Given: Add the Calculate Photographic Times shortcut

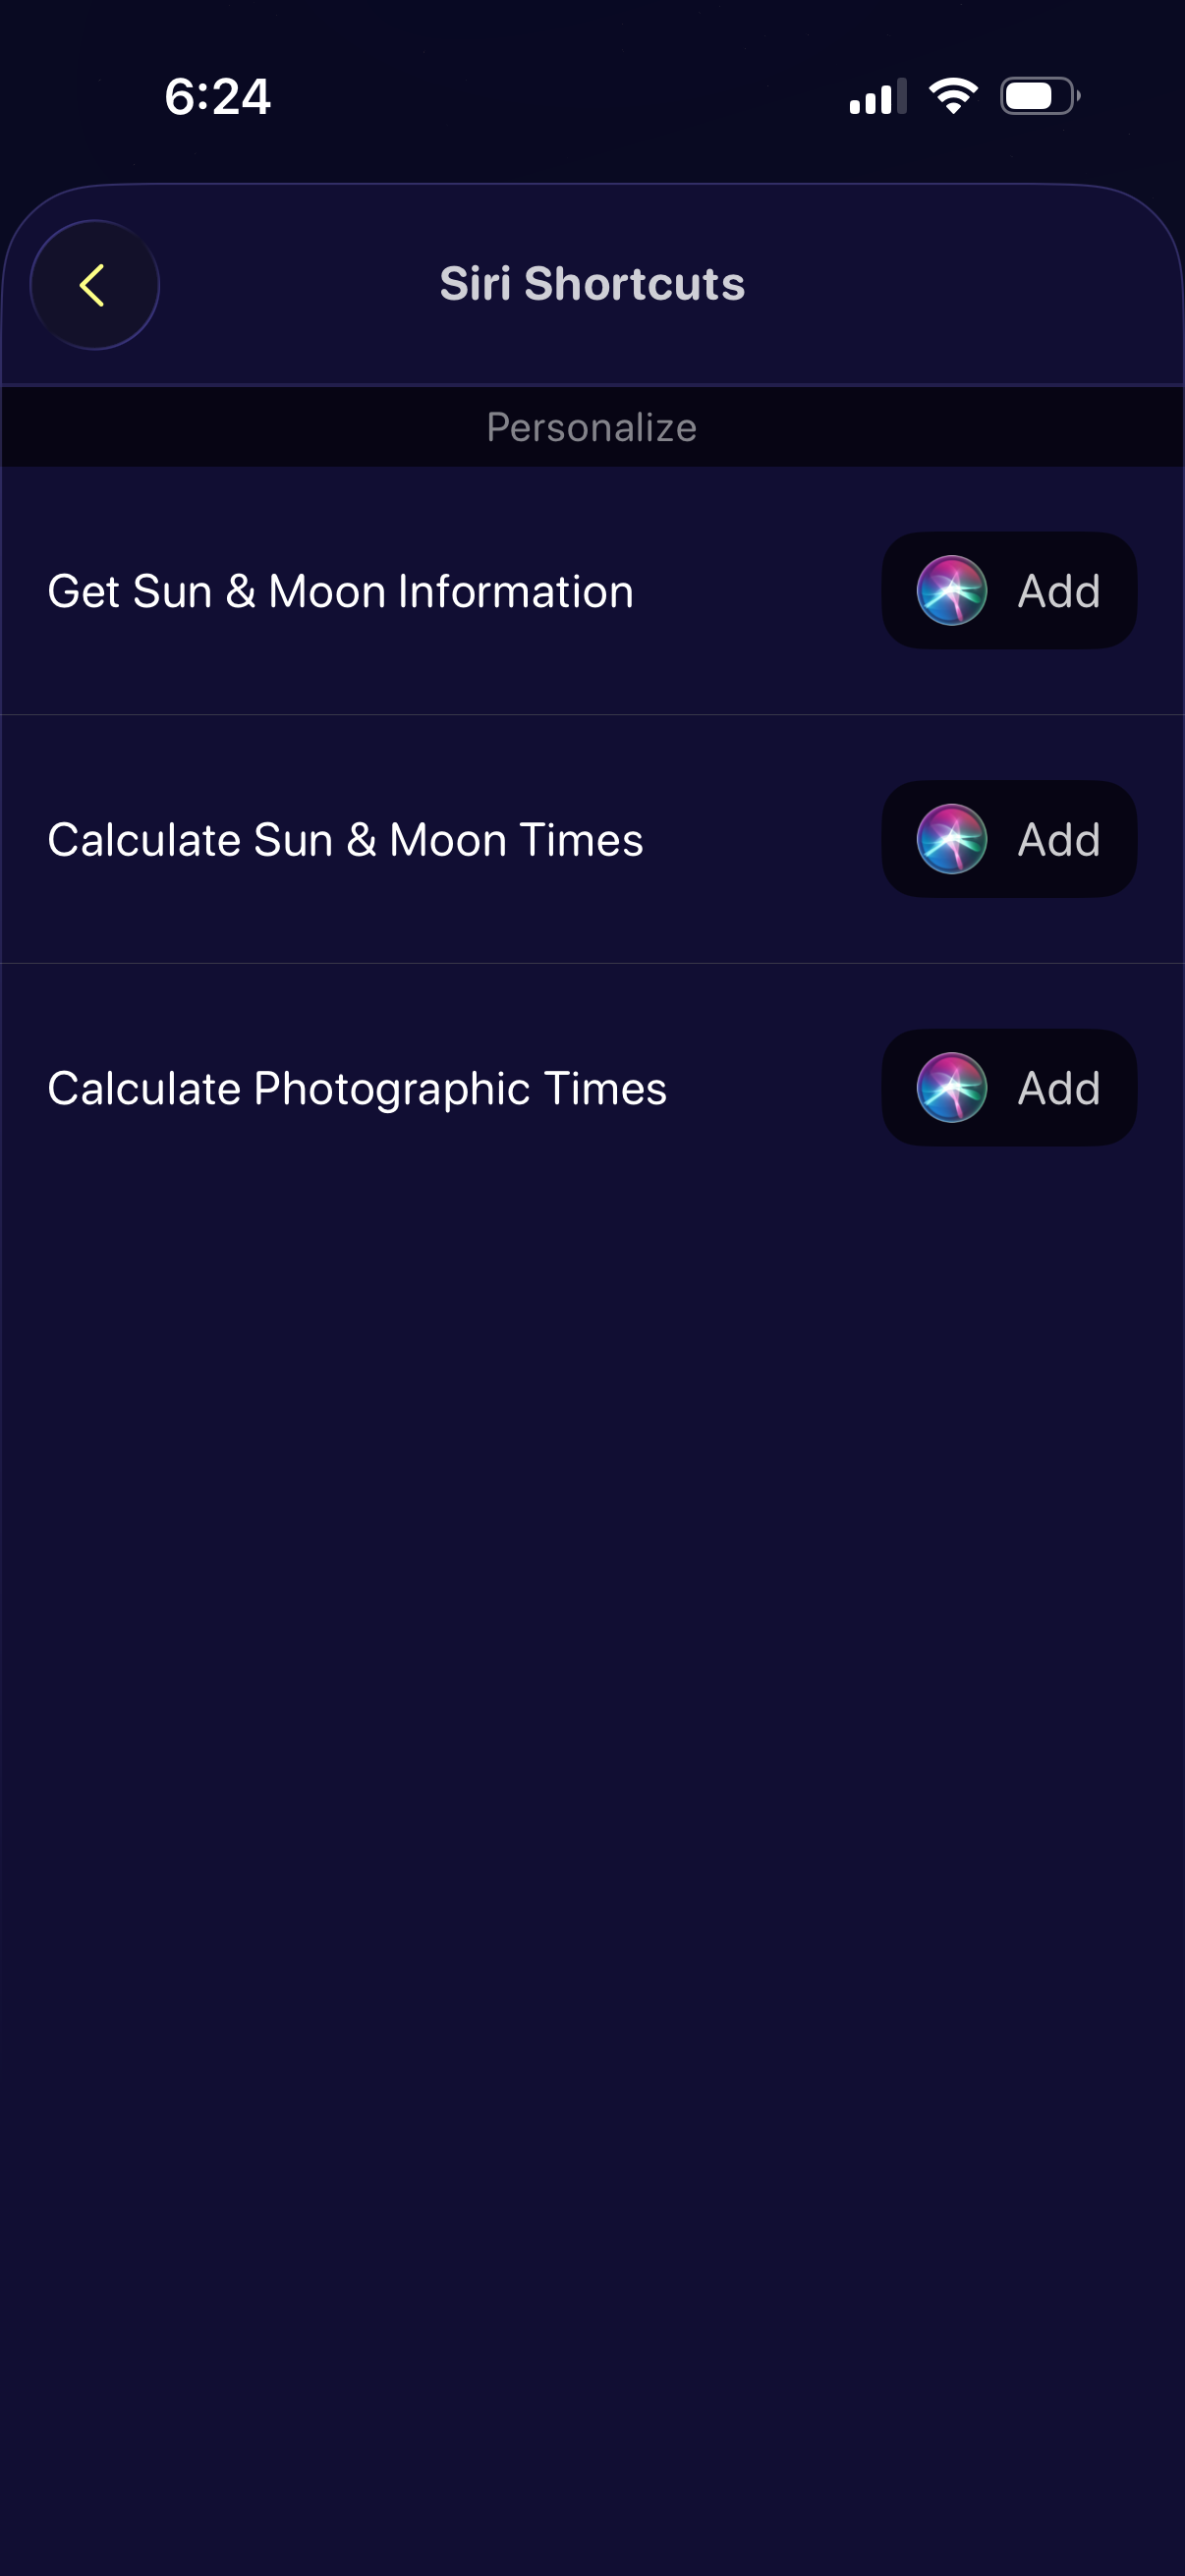Looking at the screenshot, I should click(1058, 1088).
